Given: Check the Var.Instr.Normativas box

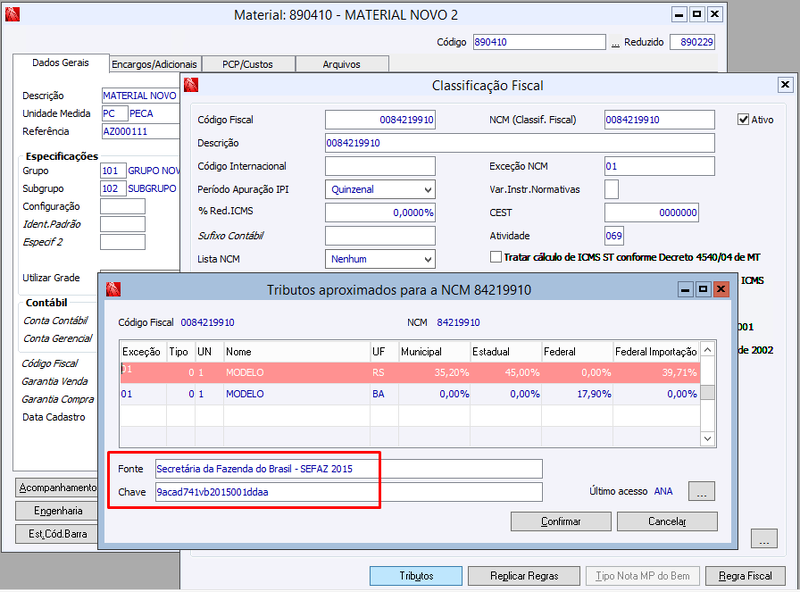Looking at the screenshot, I should coord(611,189).
